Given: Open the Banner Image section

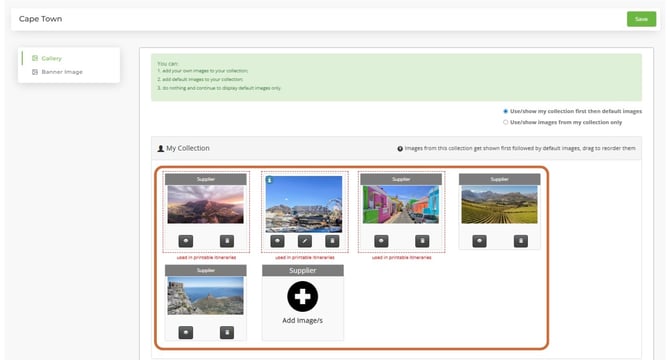Looking at the screenshot, I should coord(62,72).
